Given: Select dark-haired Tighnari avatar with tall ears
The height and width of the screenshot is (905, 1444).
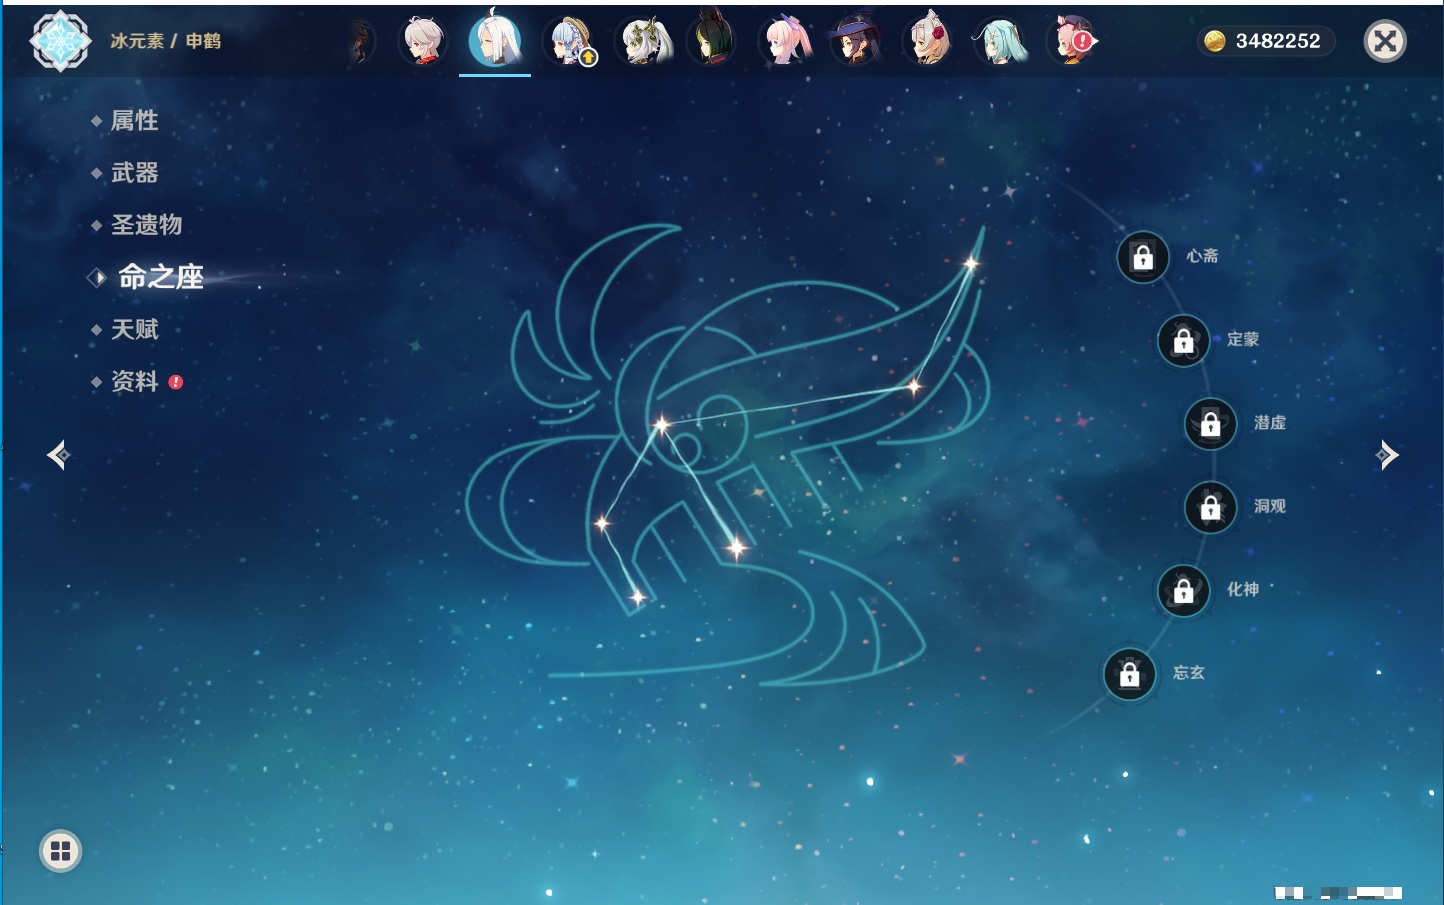Looking at the screenshot, I should point(713,40).
